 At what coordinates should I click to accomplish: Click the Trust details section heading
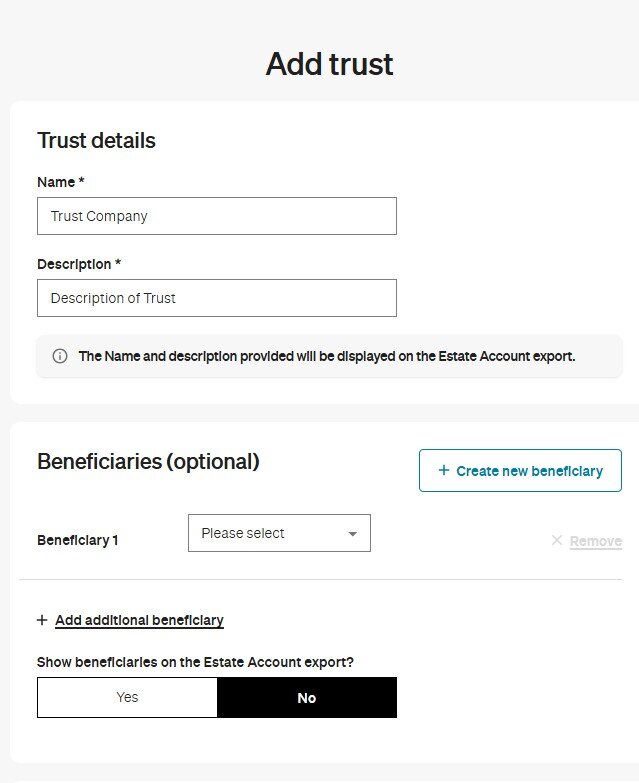[96, 140]
